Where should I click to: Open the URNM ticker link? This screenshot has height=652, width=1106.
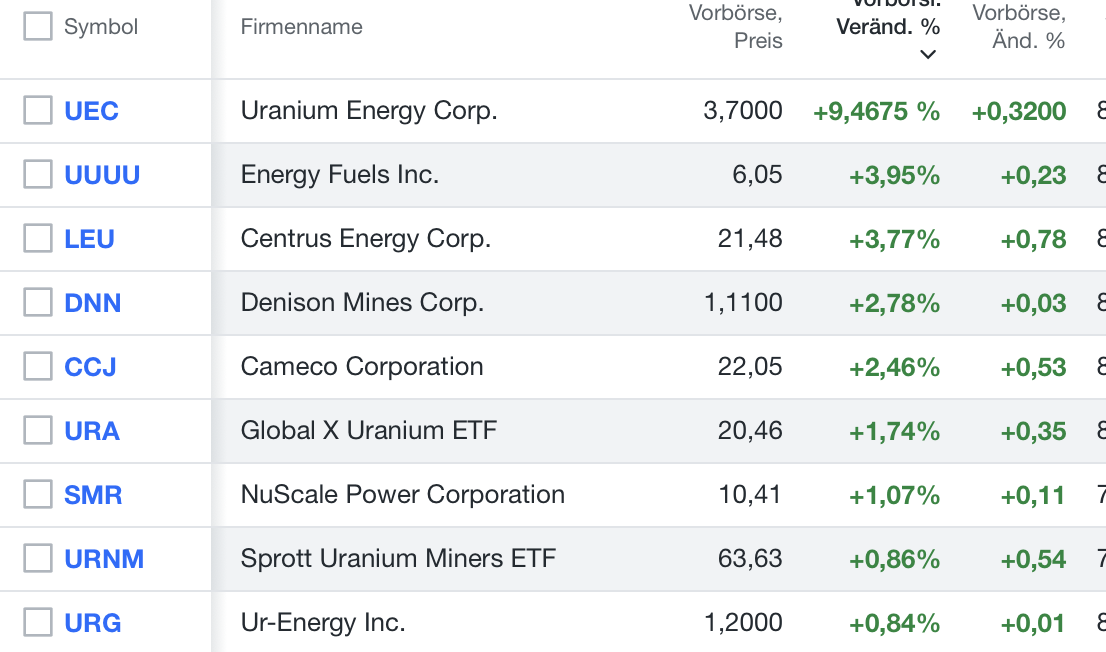tap(104, 559)
